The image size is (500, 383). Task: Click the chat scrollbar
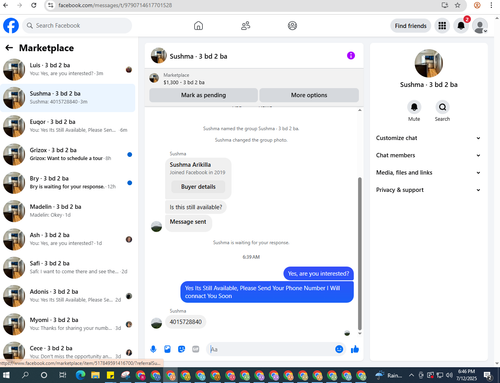tap(360, 253)
